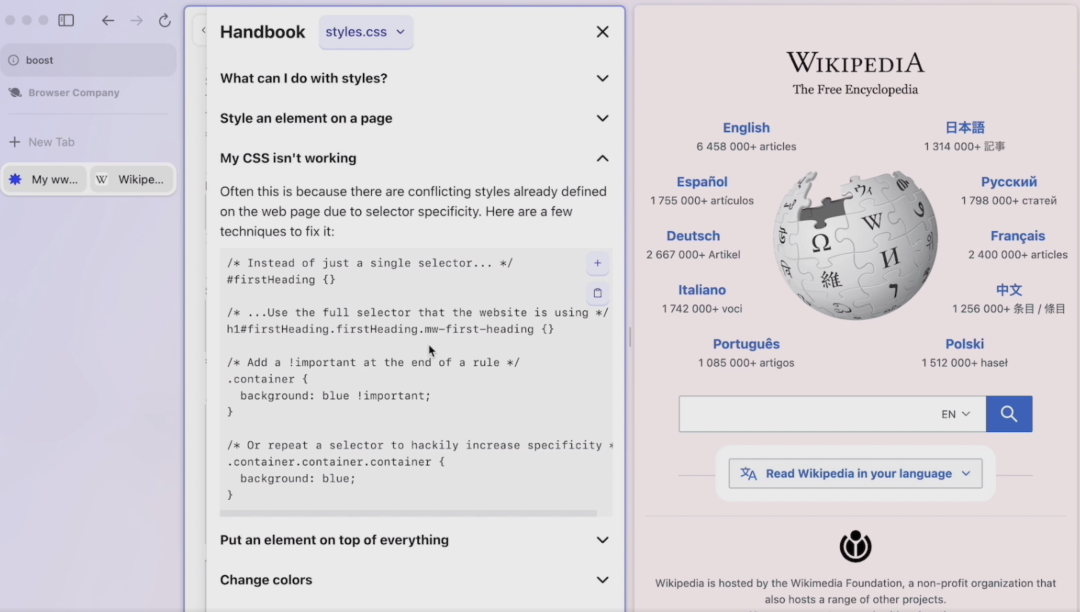The width and height of the screenshot is (1080, 612).
Task: Insert code snippet with plus icon
Action: [597, 263]
